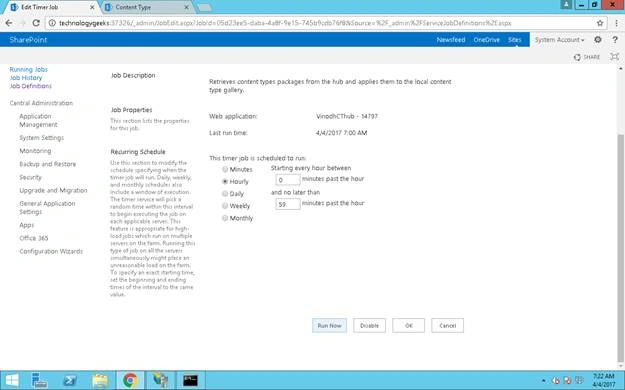Open Chrome profile user icon
The image size is (625, 390).
pos(566,4)
